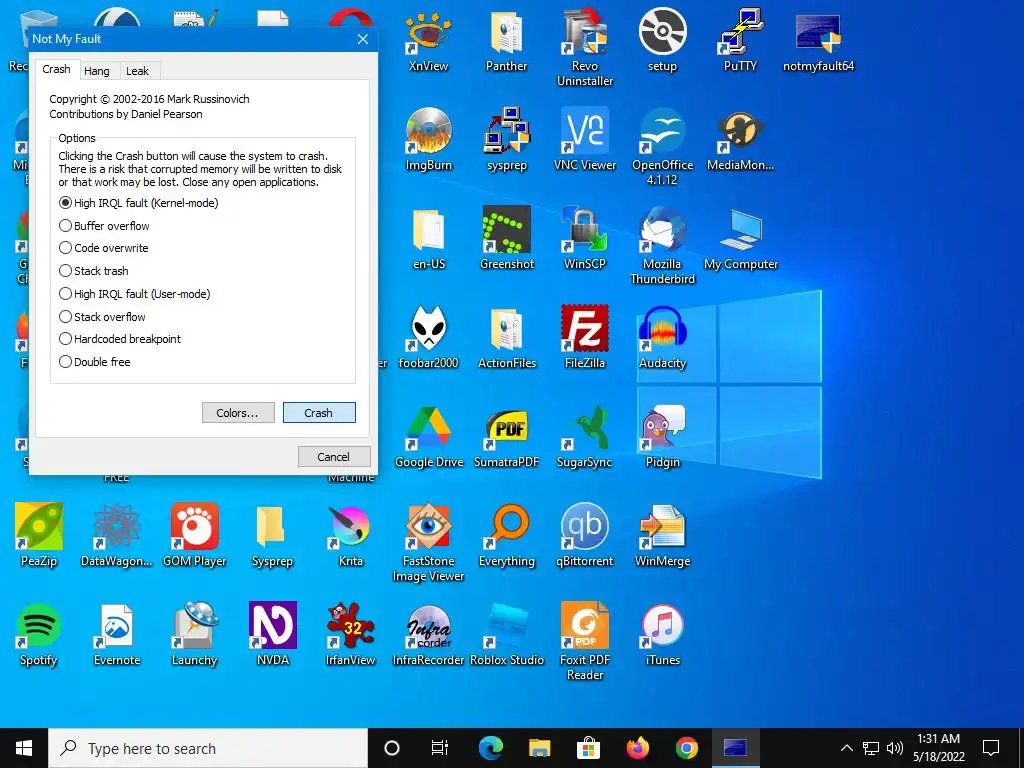Image resolution: width=1024 pixels, height=768 pixels.
Task: Open ActionFiles folder
Action: 507,338
